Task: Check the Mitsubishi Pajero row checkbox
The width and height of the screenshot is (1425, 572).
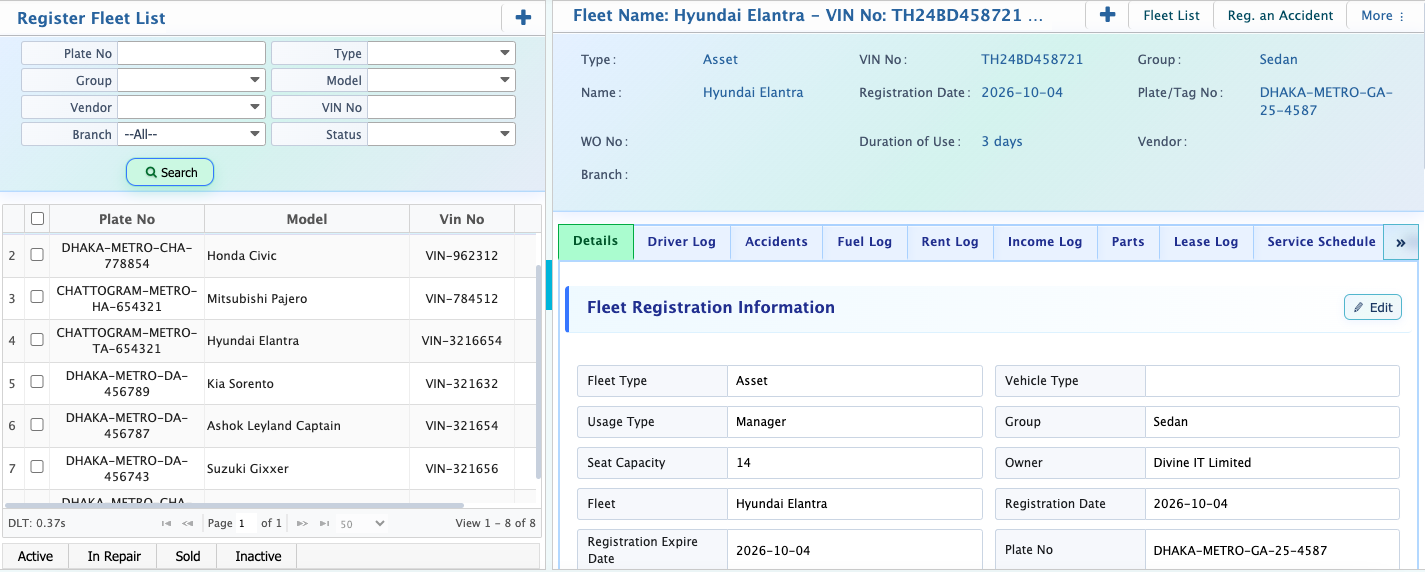Action: [x=37, y=297]
